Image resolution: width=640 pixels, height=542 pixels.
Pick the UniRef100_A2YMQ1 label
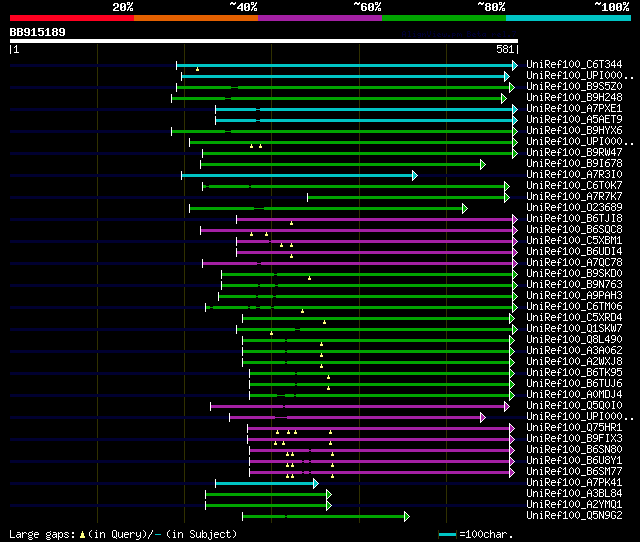pos(574,505)
